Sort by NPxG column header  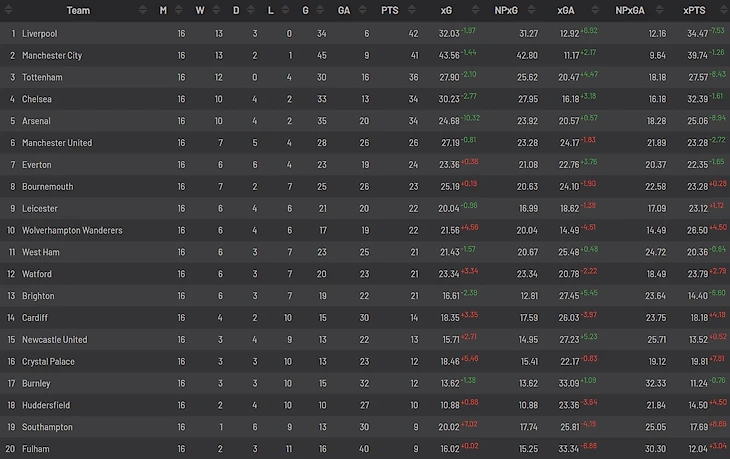pyautogui.click(x=506, y=11)
